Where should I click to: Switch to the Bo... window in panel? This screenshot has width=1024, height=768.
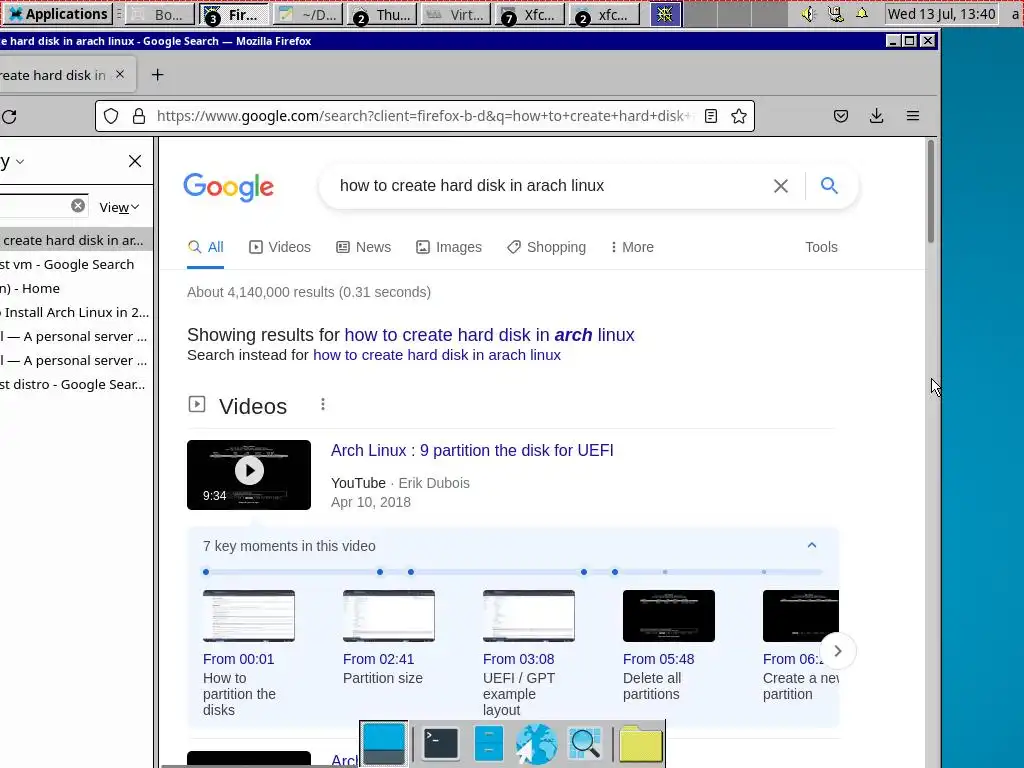click(159, 14)
